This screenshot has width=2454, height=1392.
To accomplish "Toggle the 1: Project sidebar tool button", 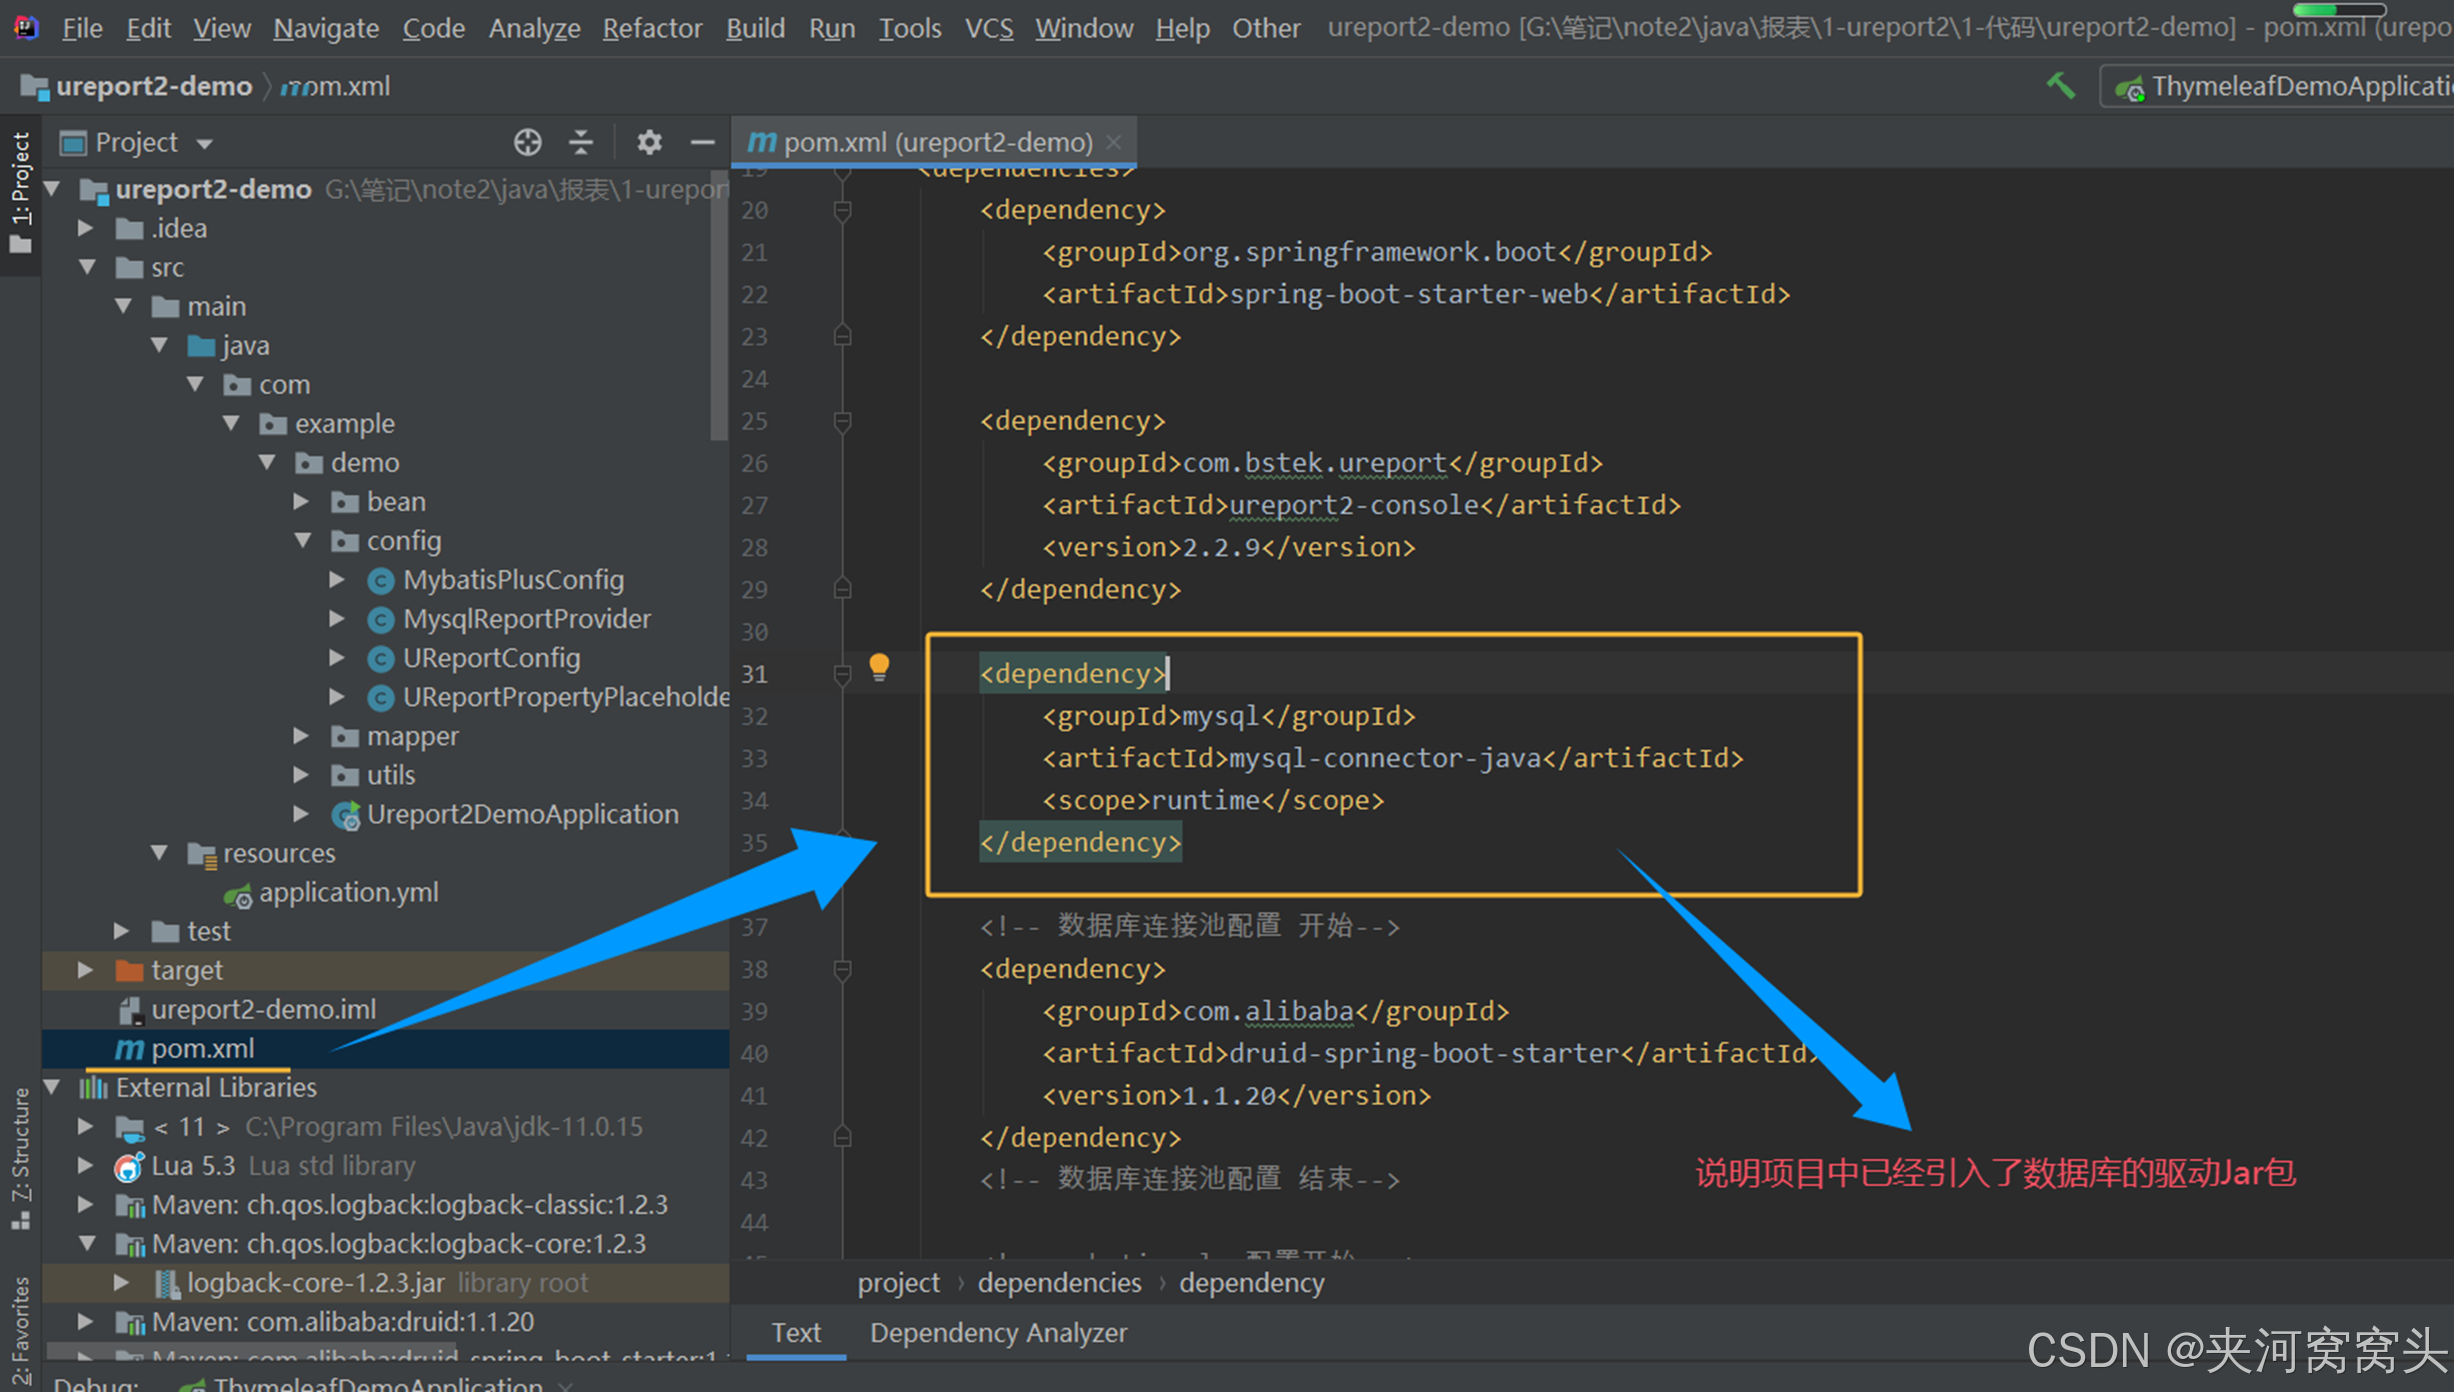I will (x=20, y=192).
